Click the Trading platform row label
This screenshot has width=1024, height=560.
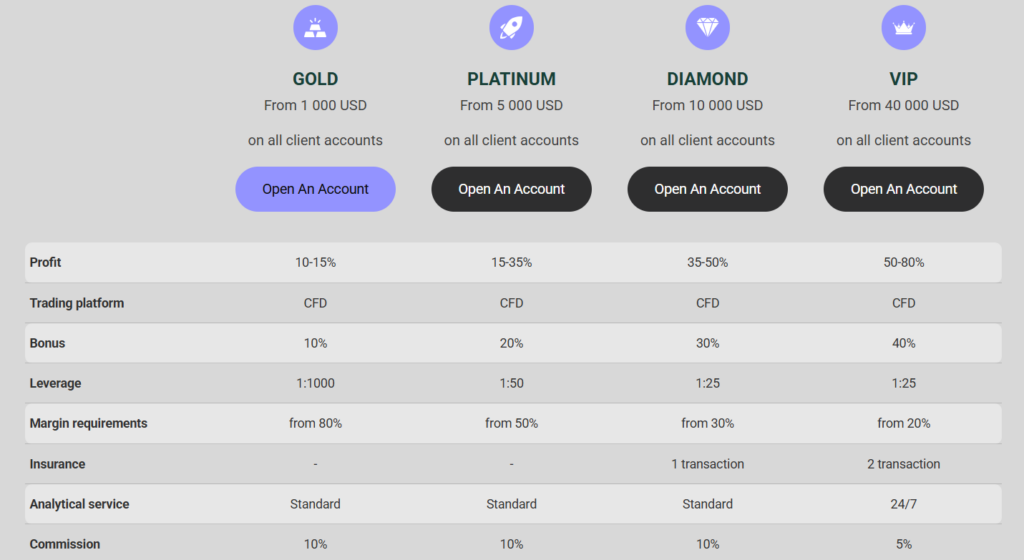77,303
